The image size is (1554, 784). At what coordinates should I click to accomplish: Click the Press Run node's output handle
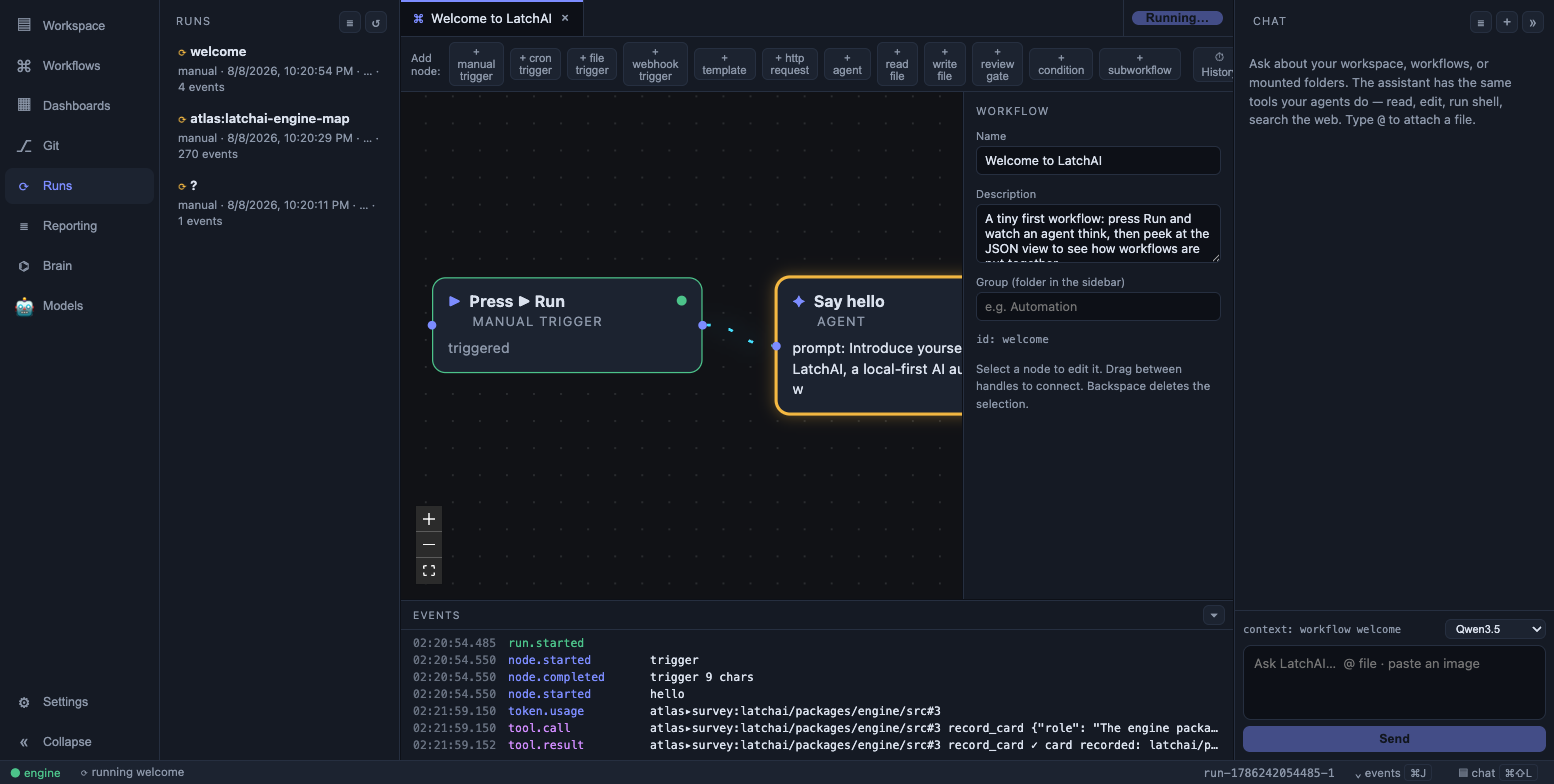click(x=703, y=325)
